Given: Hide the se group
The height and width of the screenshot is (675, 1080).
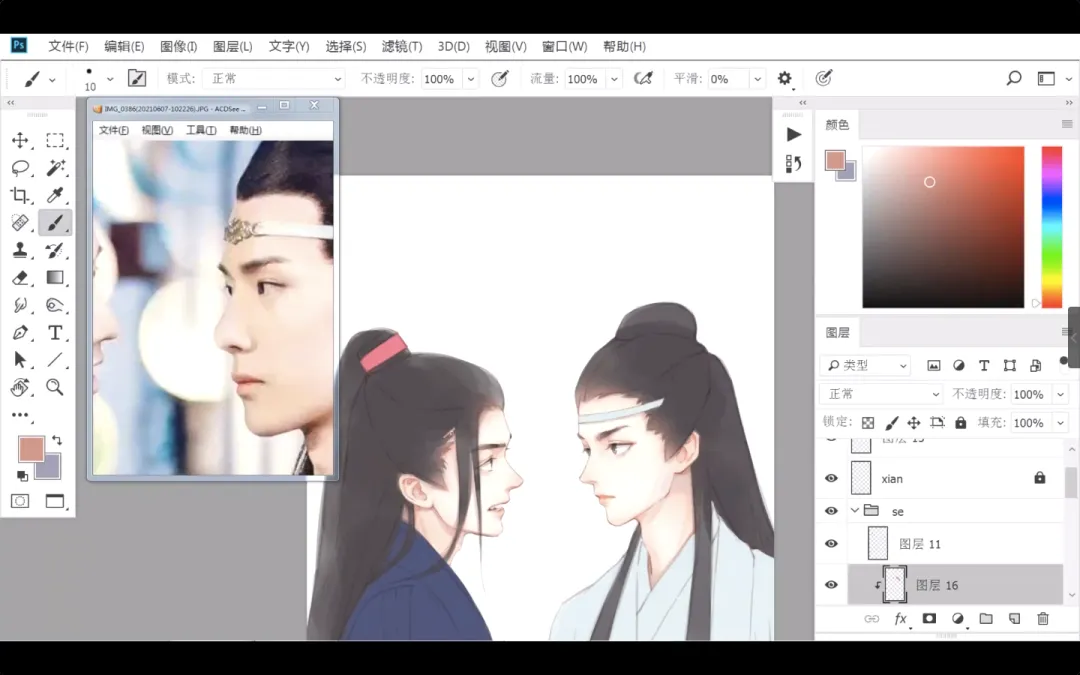Looking at the screenshot, I should pyautogui.click(x=831, y=510).
